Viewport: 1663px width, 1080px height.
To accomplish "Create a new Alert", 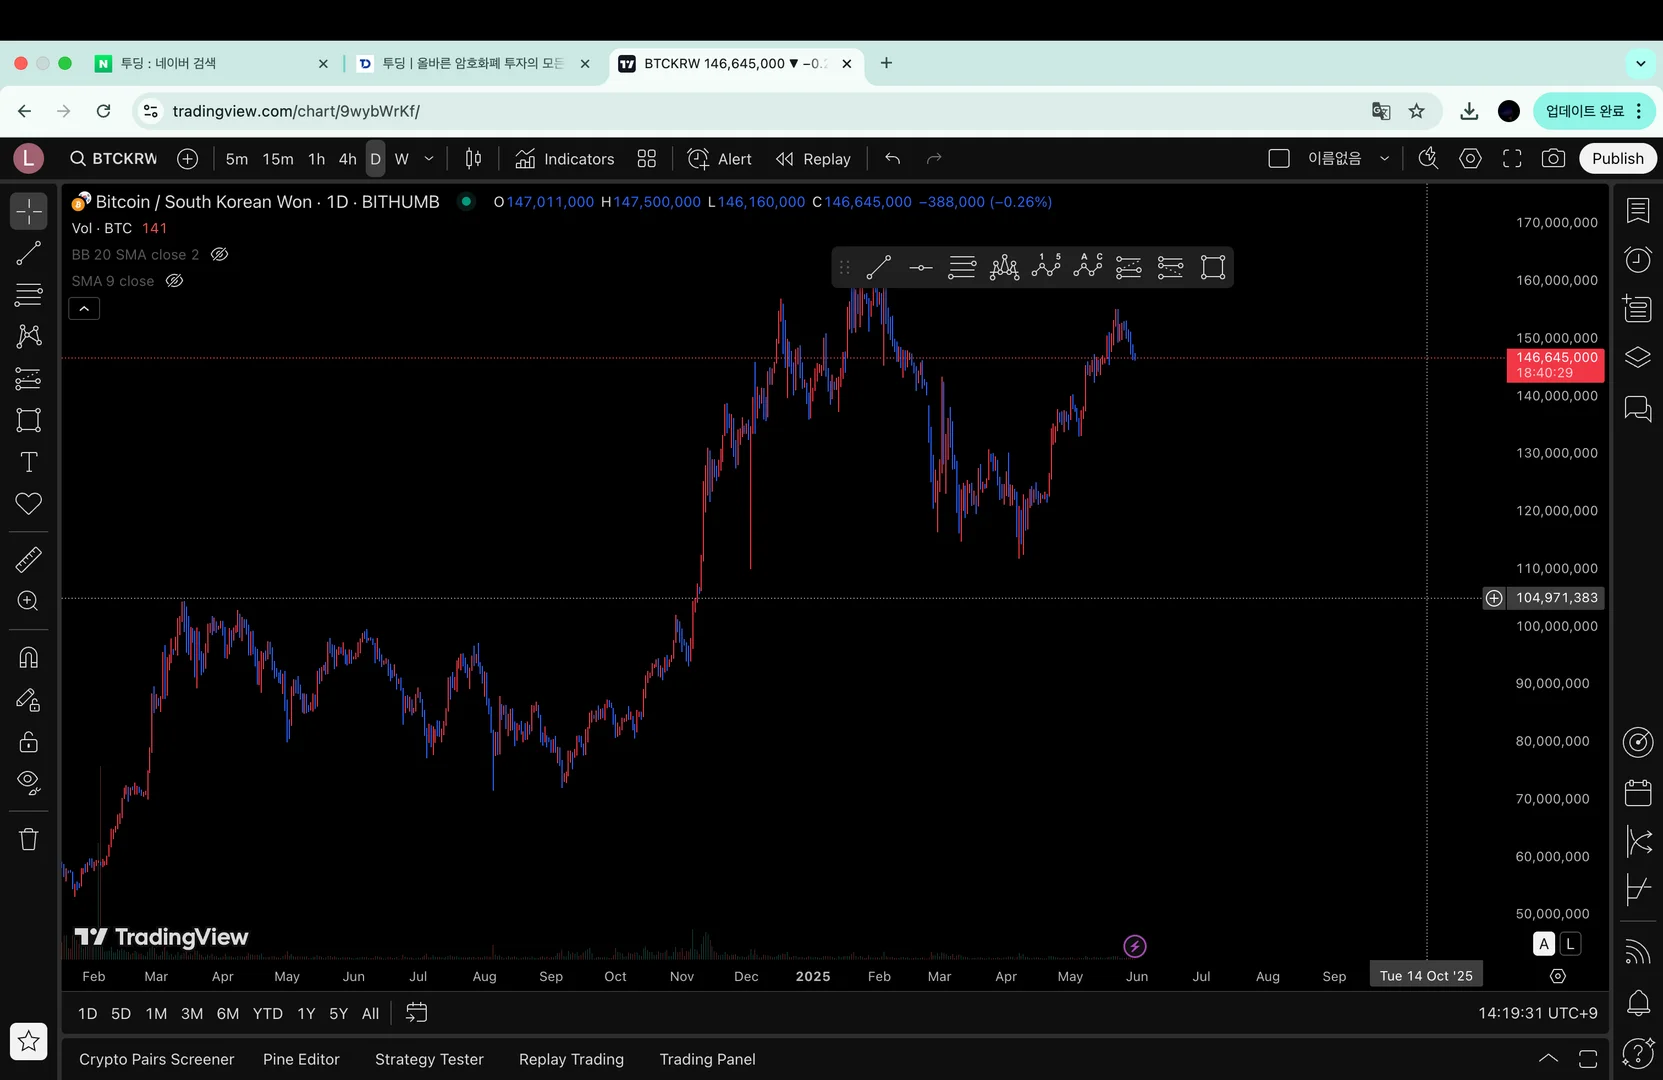I will click(x=720, y=159).
